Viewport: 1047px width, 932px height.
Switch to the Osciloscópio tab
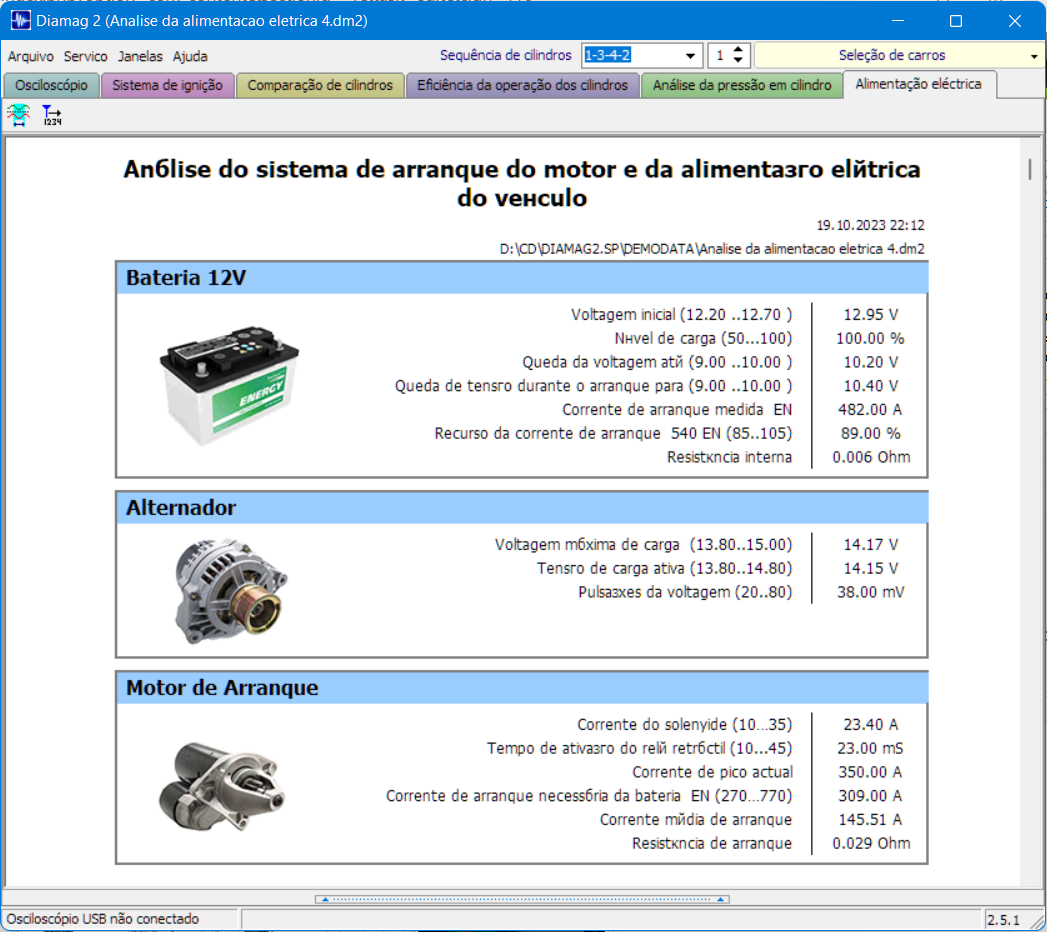click(x=51, y=85)
